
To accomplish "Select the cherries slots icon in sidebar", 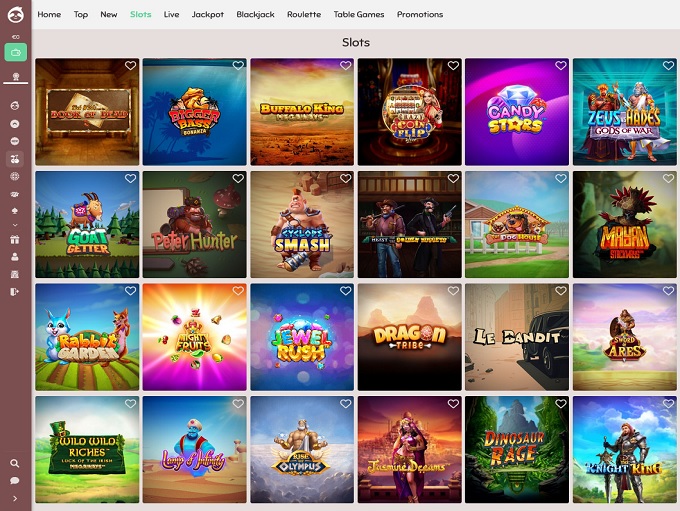I will [15, 159].
